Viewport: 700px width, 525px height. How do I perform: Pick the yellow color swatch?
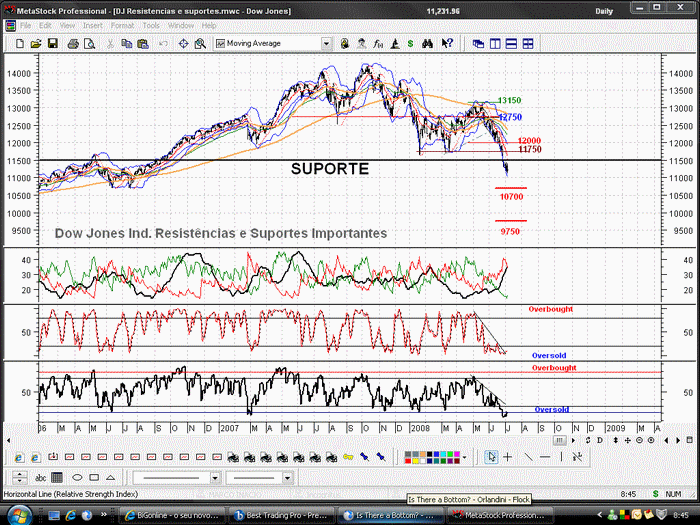tap(415, 461)
